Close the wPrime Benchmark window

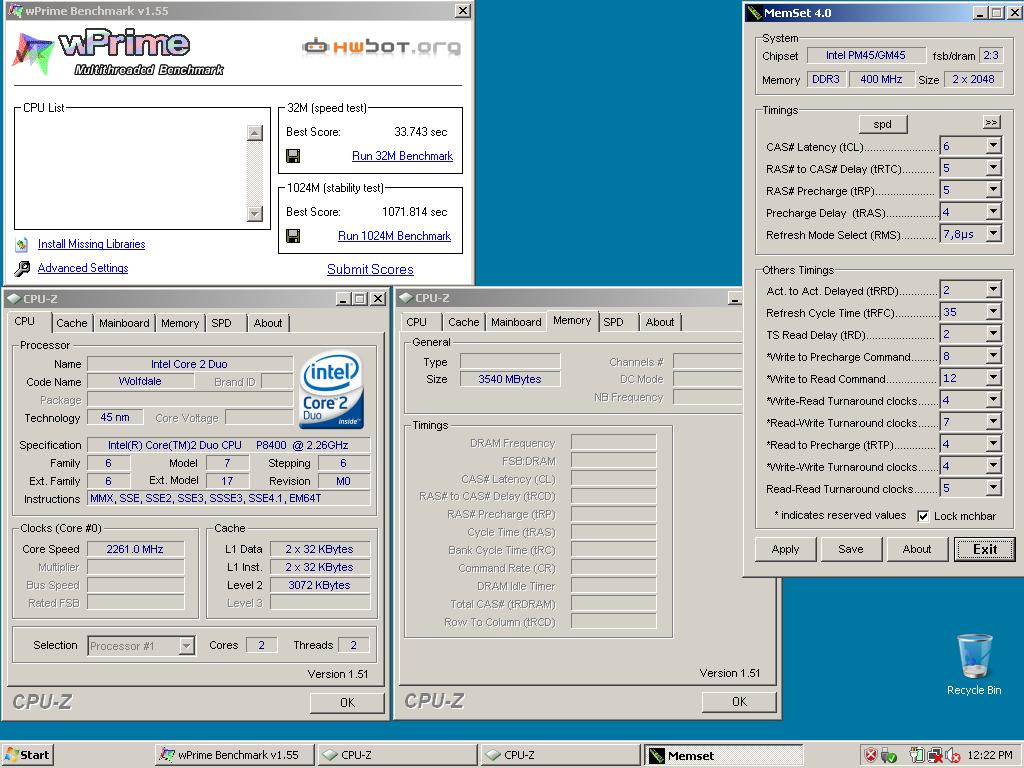462,10
